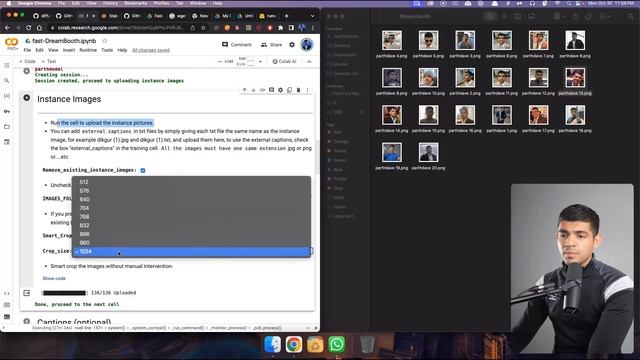This screenshot has height=360, width=640.
Task: Open WhatsApp from the Dock
Action: tap(336, 344)
